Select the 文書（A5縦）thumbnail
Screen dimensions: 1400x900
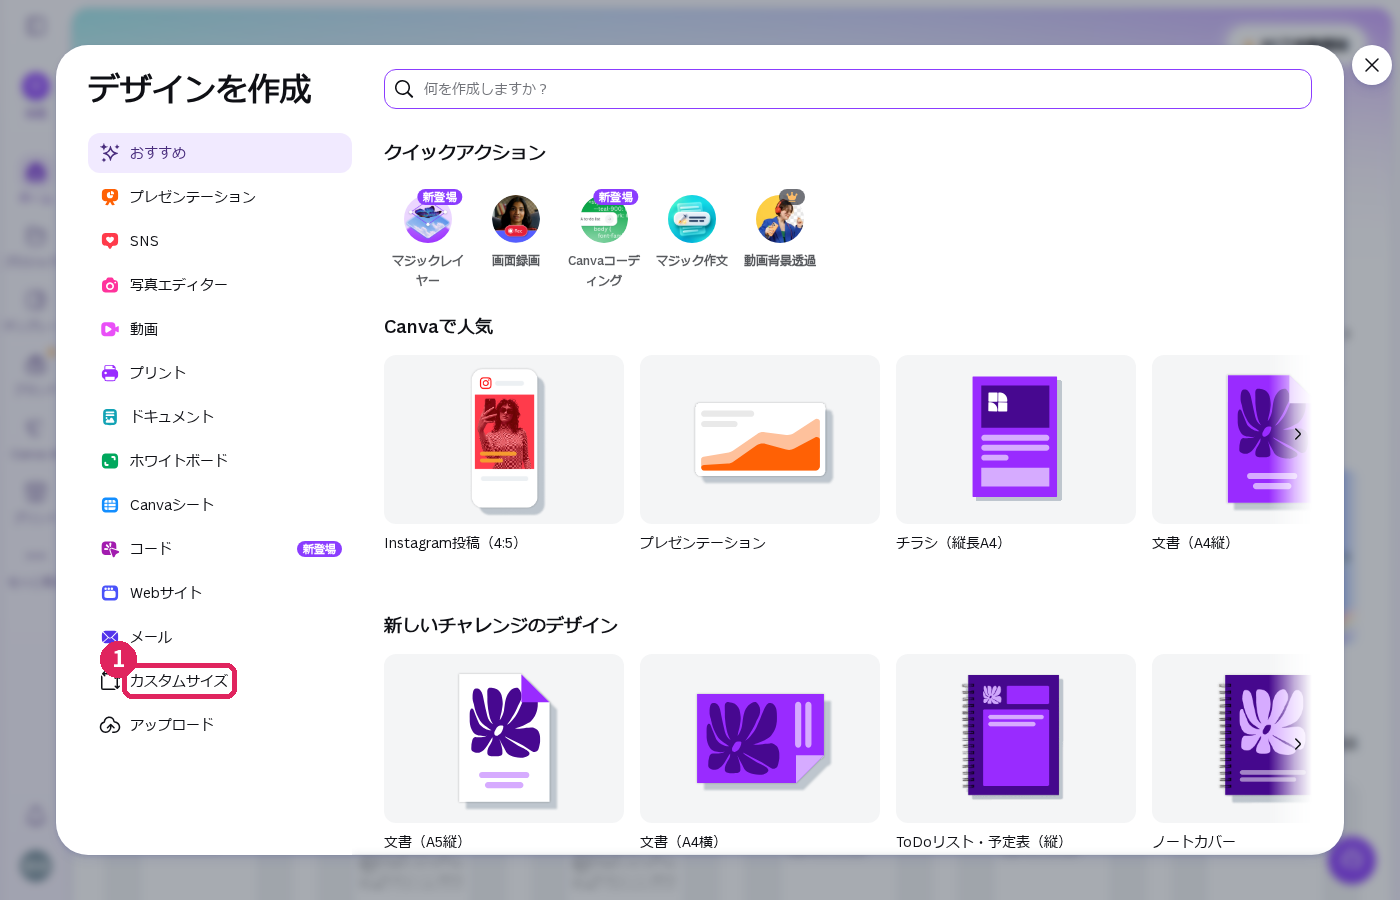pos(504,738)
